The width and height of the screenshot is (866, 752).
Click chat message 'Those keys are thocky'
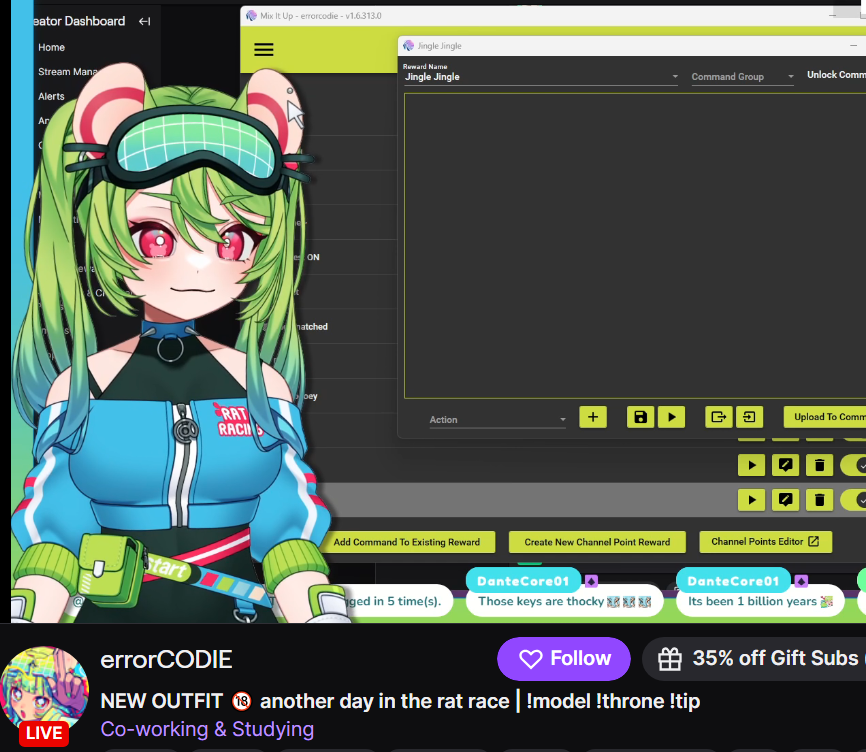coord(564,601)
